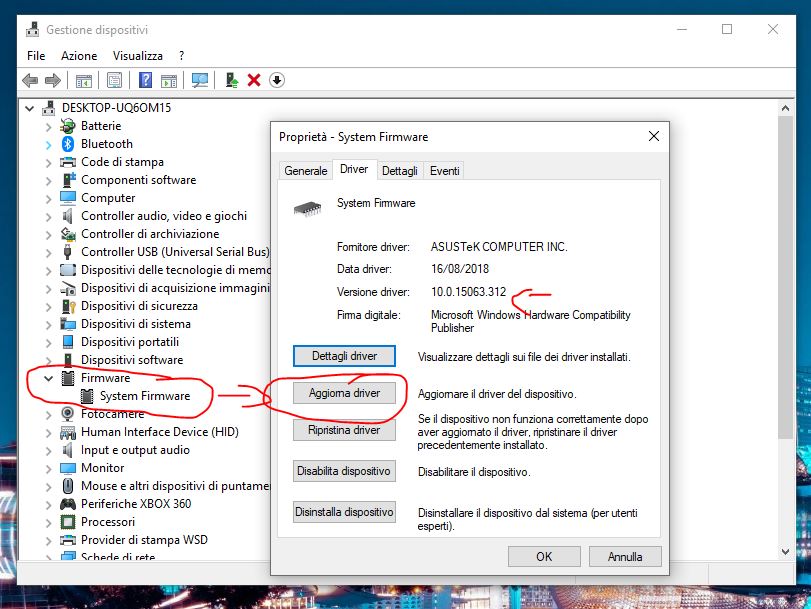811x609 pixels.
Task: Click the Human Interface Device icon
Action: point(68,432)
